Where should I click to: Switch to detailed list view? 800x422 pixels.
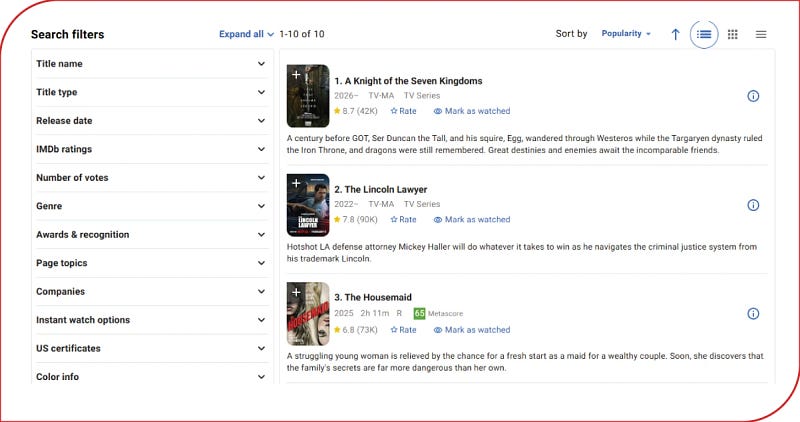click(x=704, y=34)
